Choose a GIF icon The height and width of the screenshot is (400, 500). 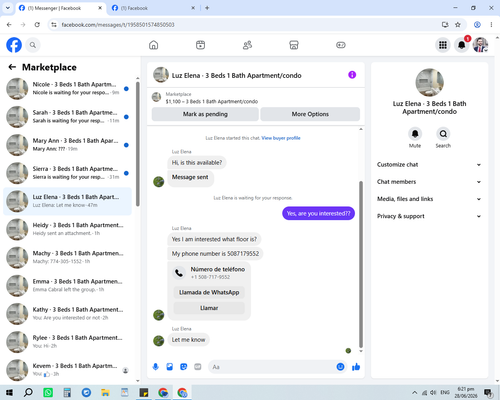(x=198, y=367)
